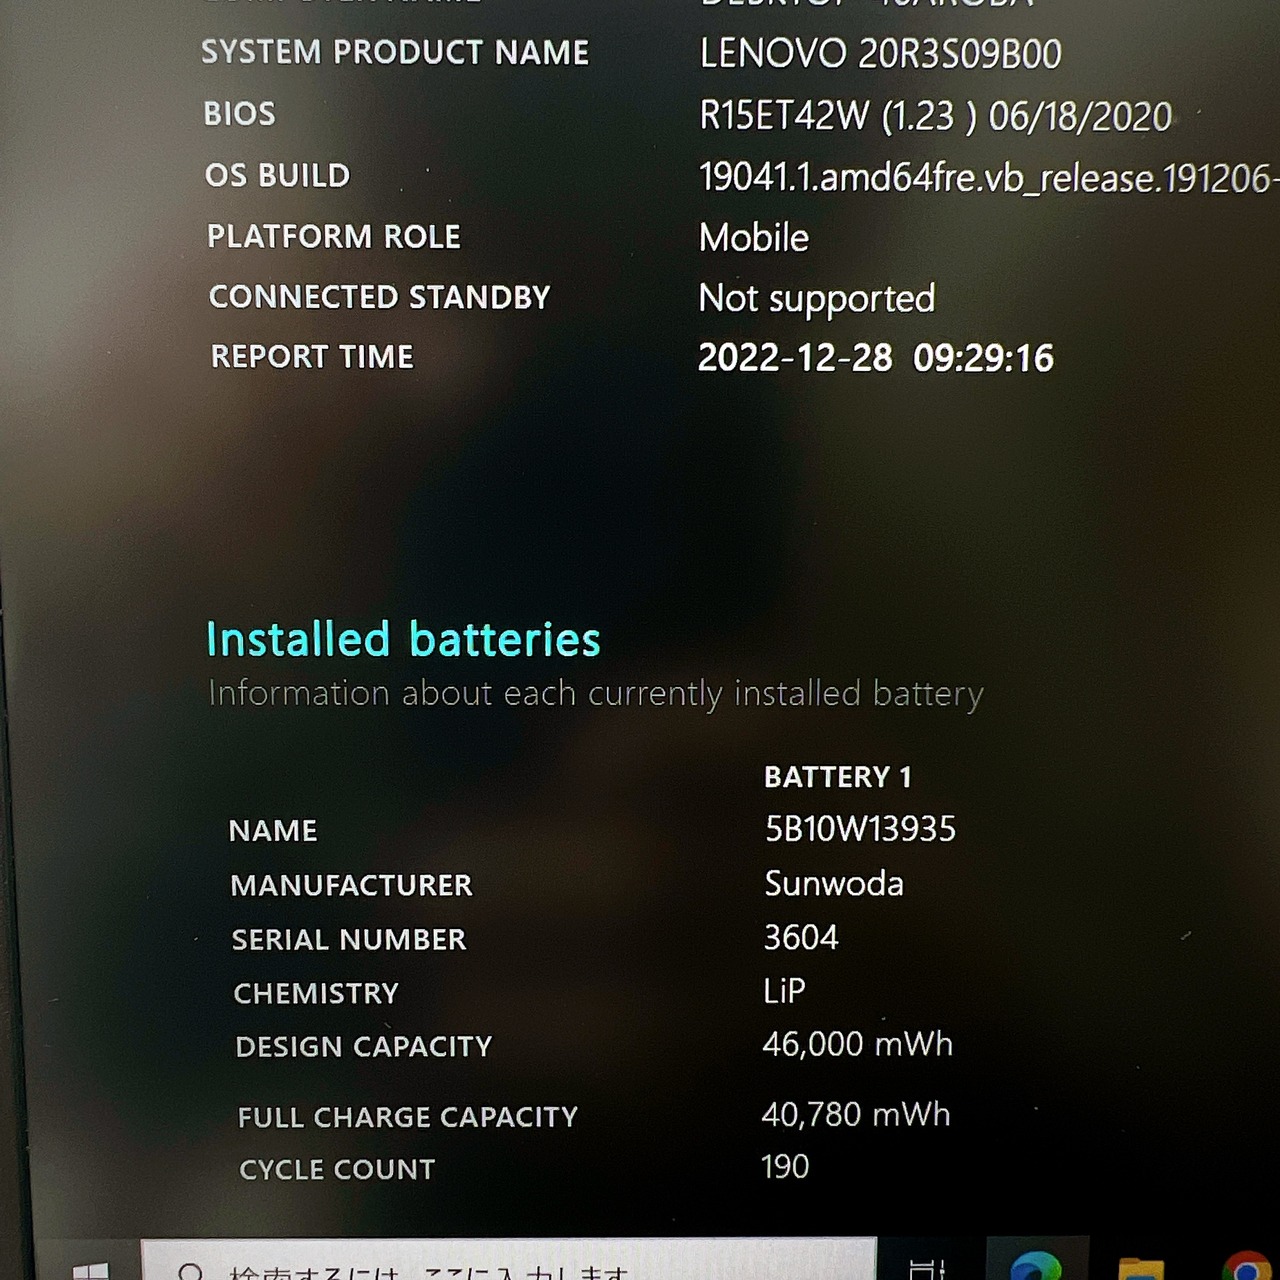
Task: Select battery name "5B10W13935"
Action: 860,829
